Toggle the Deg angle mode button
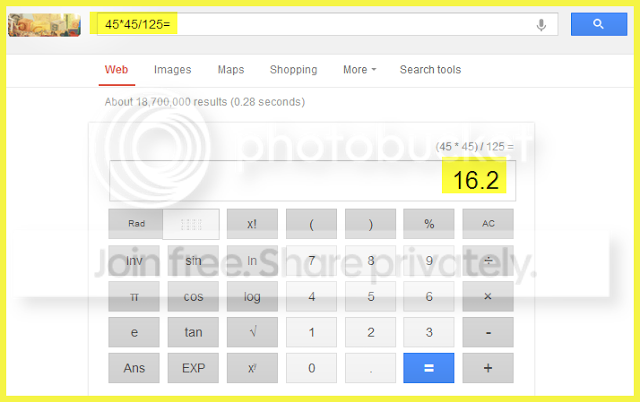The height and width of the screenshot is (402, 640). [191, 224]
